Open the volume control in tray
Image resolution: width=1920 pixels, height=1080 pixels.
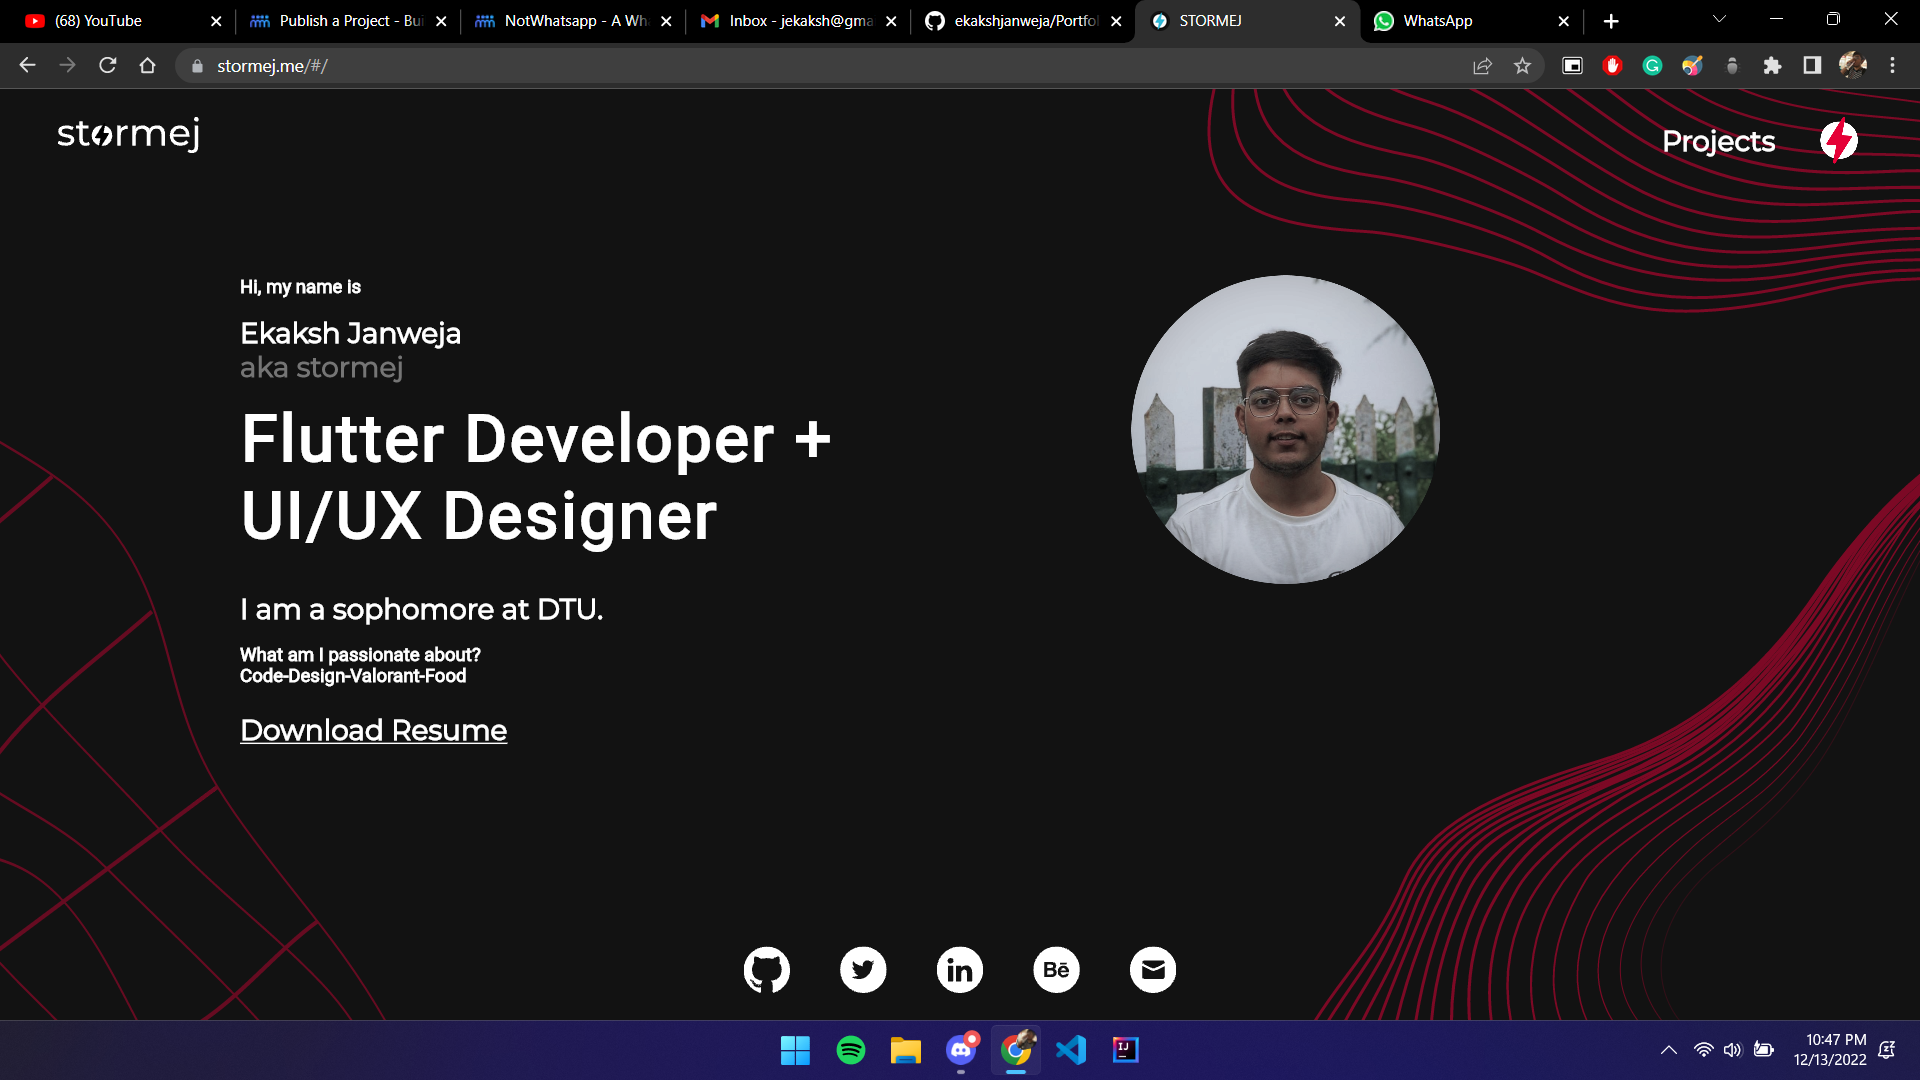tap(1732, 1050)
